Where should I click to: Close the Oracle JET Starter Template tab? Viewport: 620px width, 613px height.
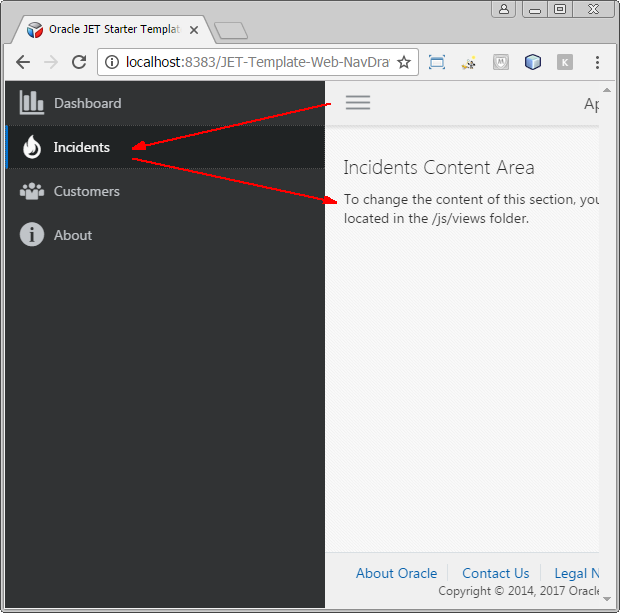coord(194,30)
